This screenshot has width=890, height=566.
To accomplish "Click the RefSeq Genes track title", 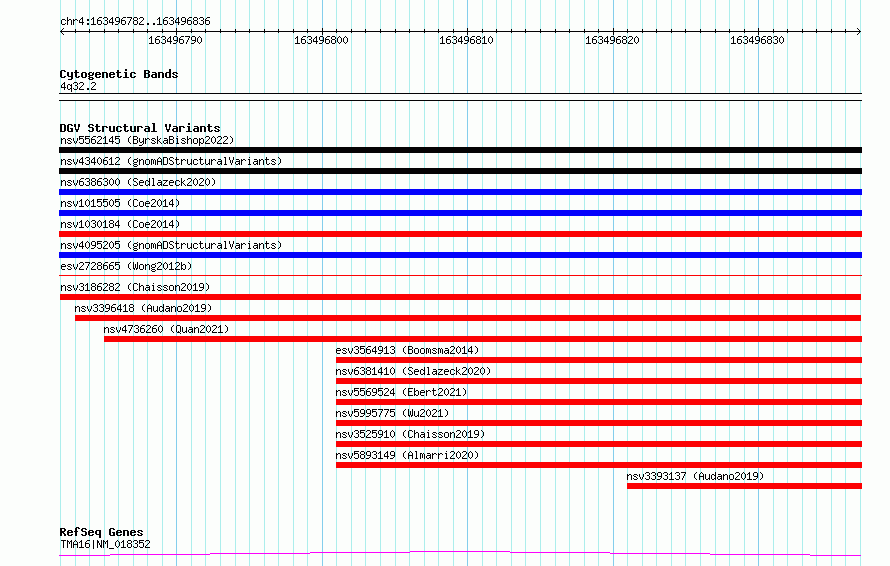I will tap(101, 532).
